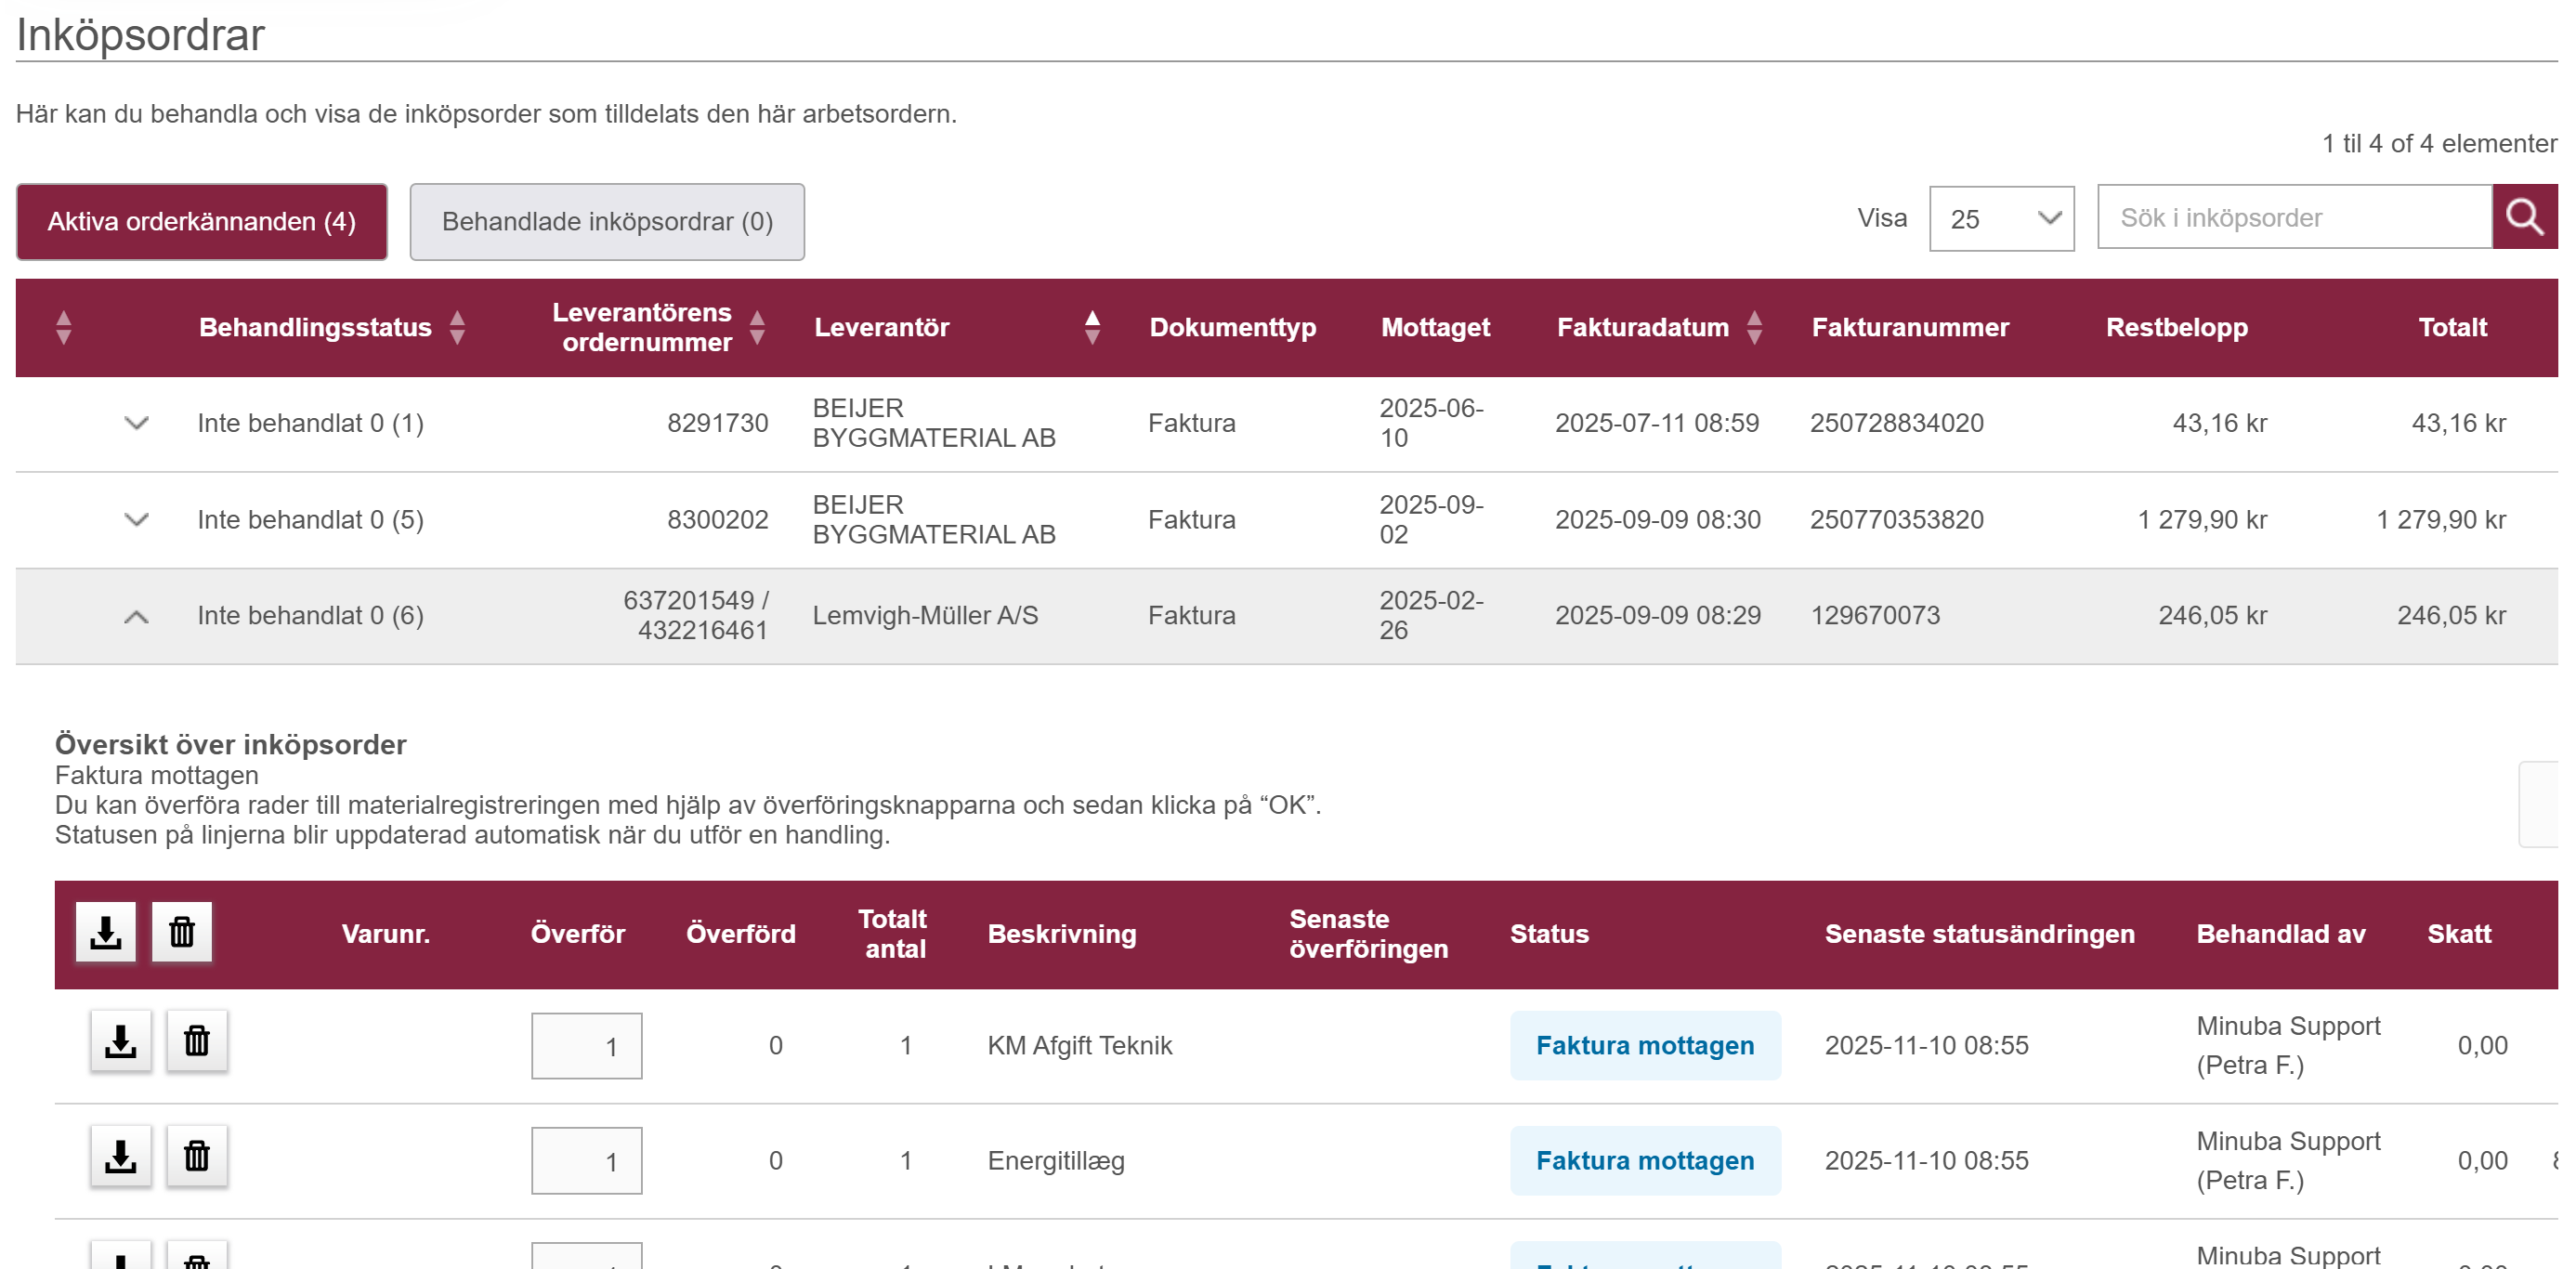Delete the KM Afgift Teknik row
The height and width of the screenshot is (1269, 2576).
(x=196, y=1042)
